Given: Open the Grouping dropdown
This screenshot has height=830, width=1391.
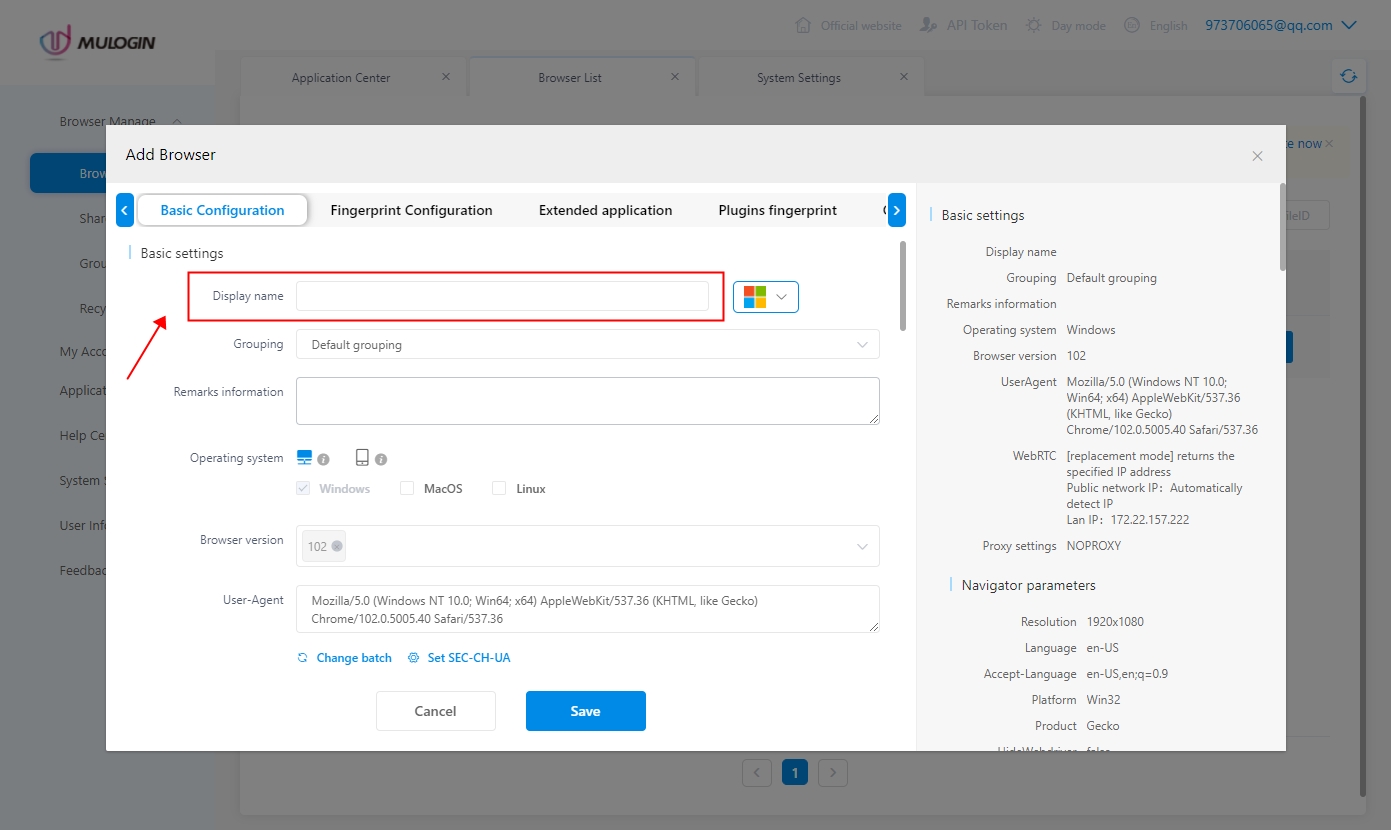Looking at the screenshot, I should pos(587,345).
